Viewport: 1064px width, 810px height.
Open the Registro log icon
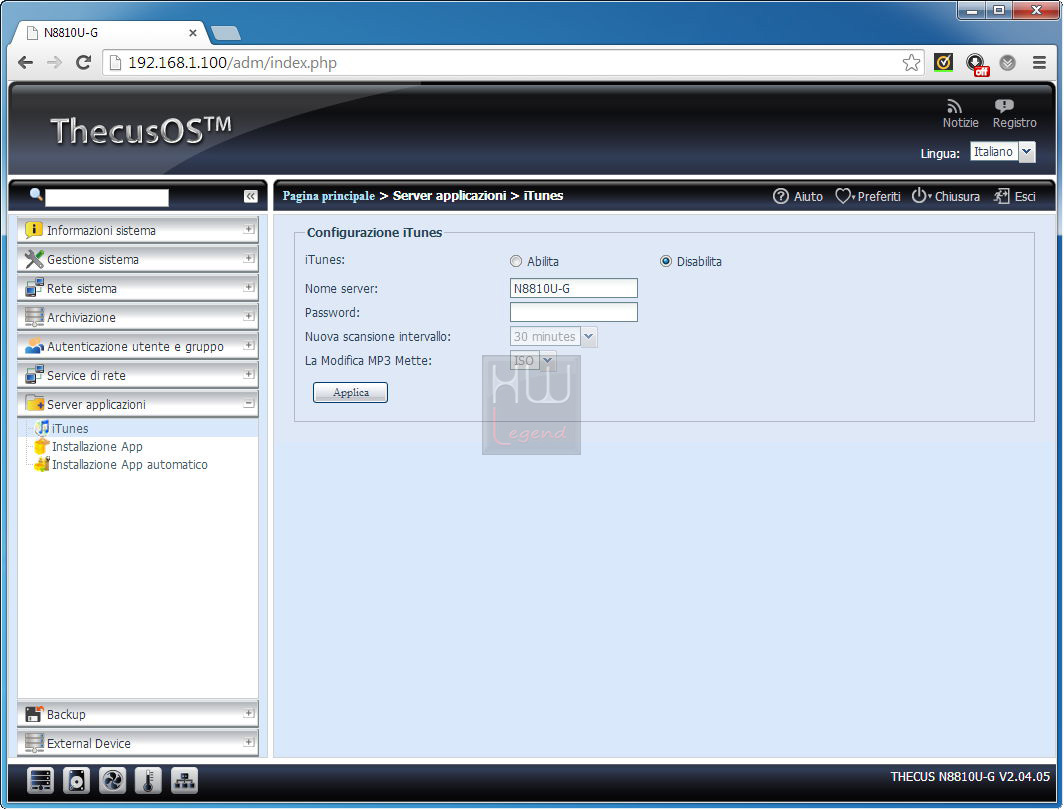click(x=1004, y=106)
